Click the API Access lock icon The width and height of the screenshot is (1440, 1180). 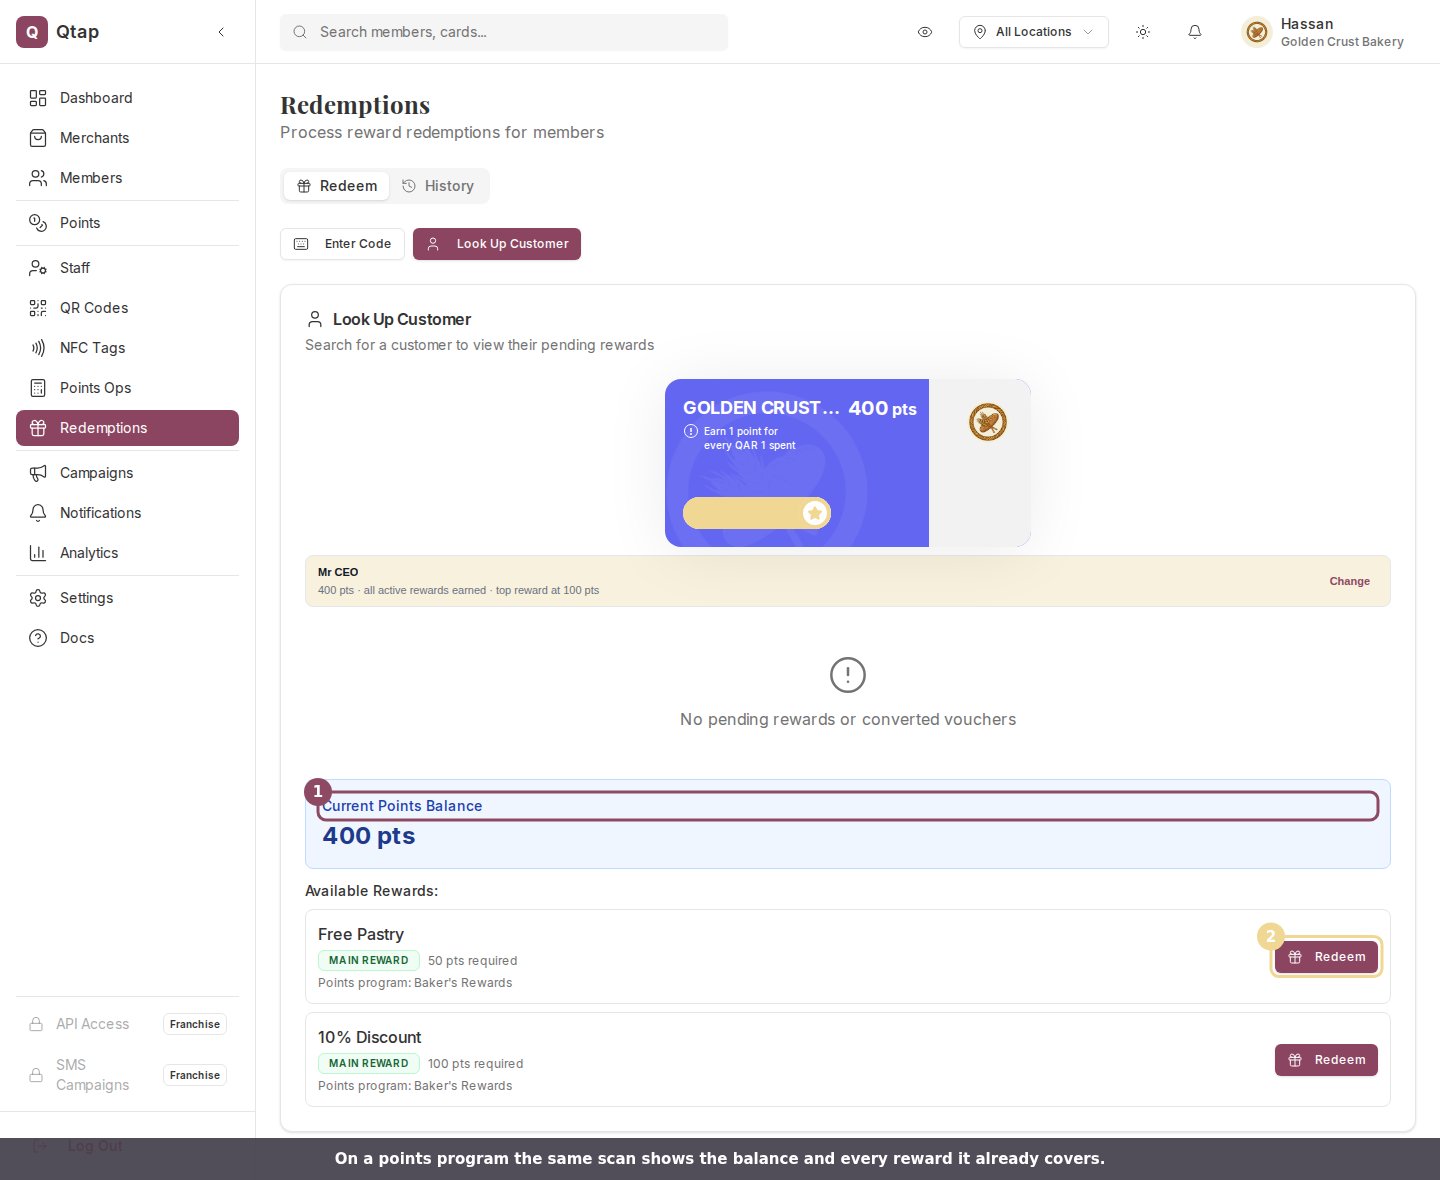point(36,1024)
